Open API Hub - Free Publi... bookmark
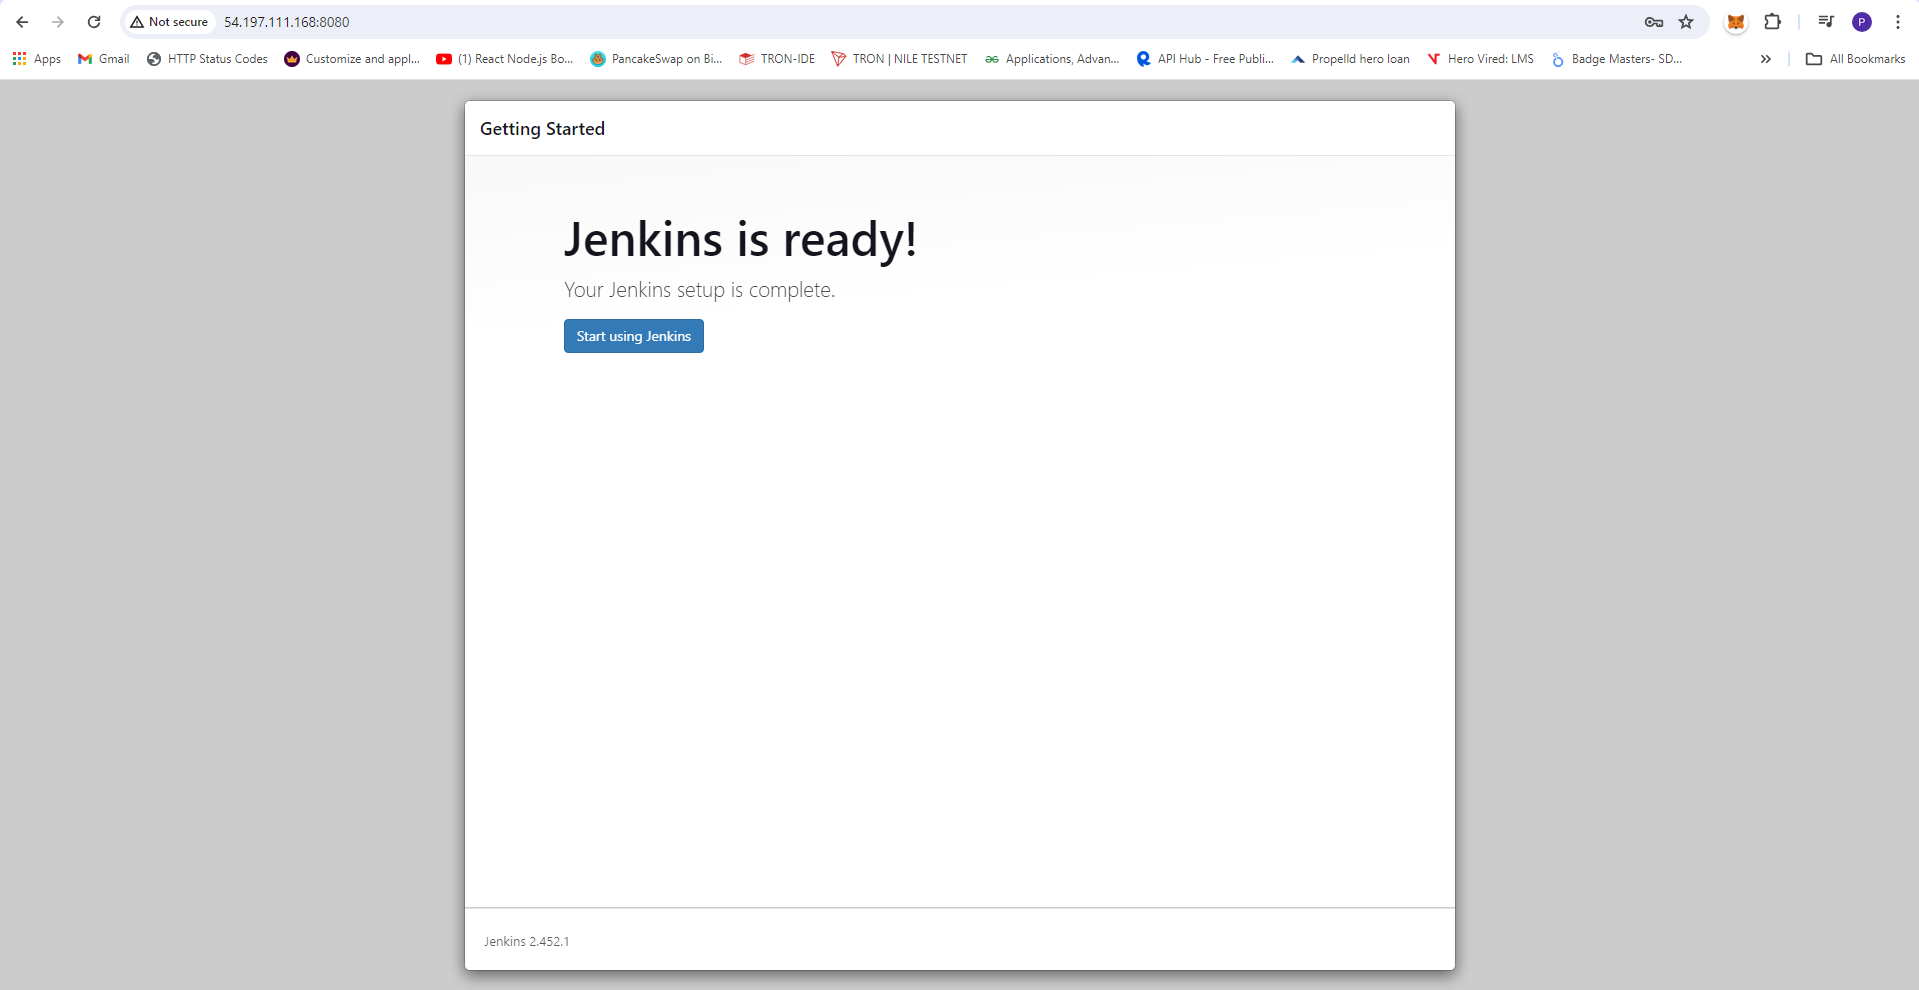 1205,59
